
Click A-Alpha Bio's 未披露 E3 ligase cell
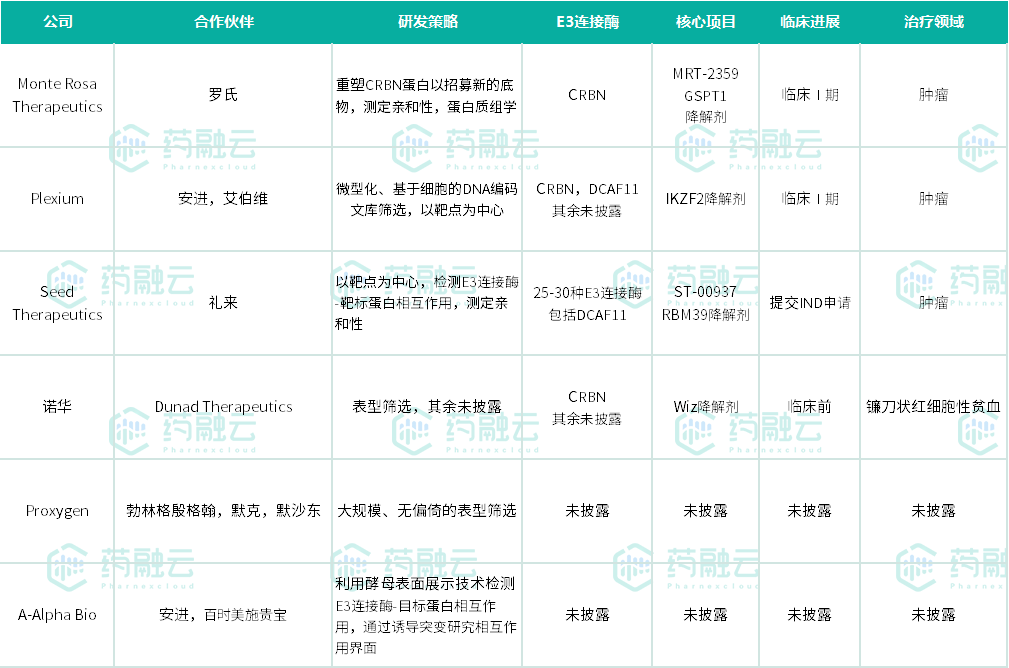[x=587, y=615]
